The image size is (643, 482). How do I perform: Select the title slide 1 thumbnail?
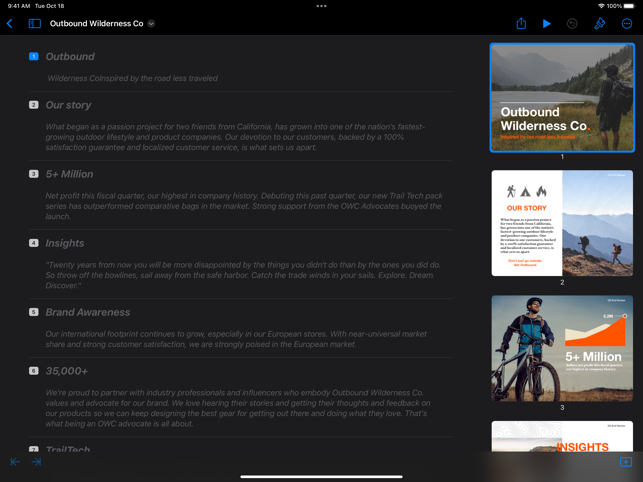562,97
